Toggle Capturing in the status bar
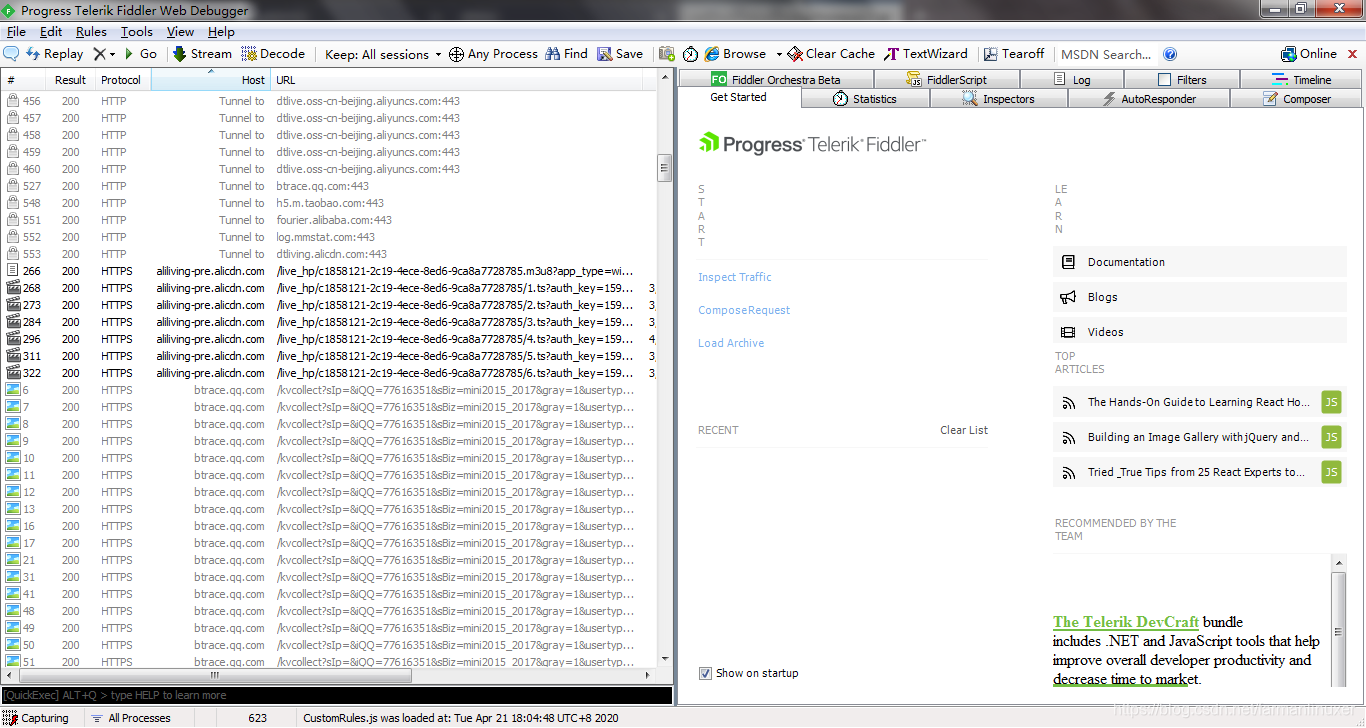Image resolution: width=1366 pixels, height=728 pixels. tap(37, 718)
